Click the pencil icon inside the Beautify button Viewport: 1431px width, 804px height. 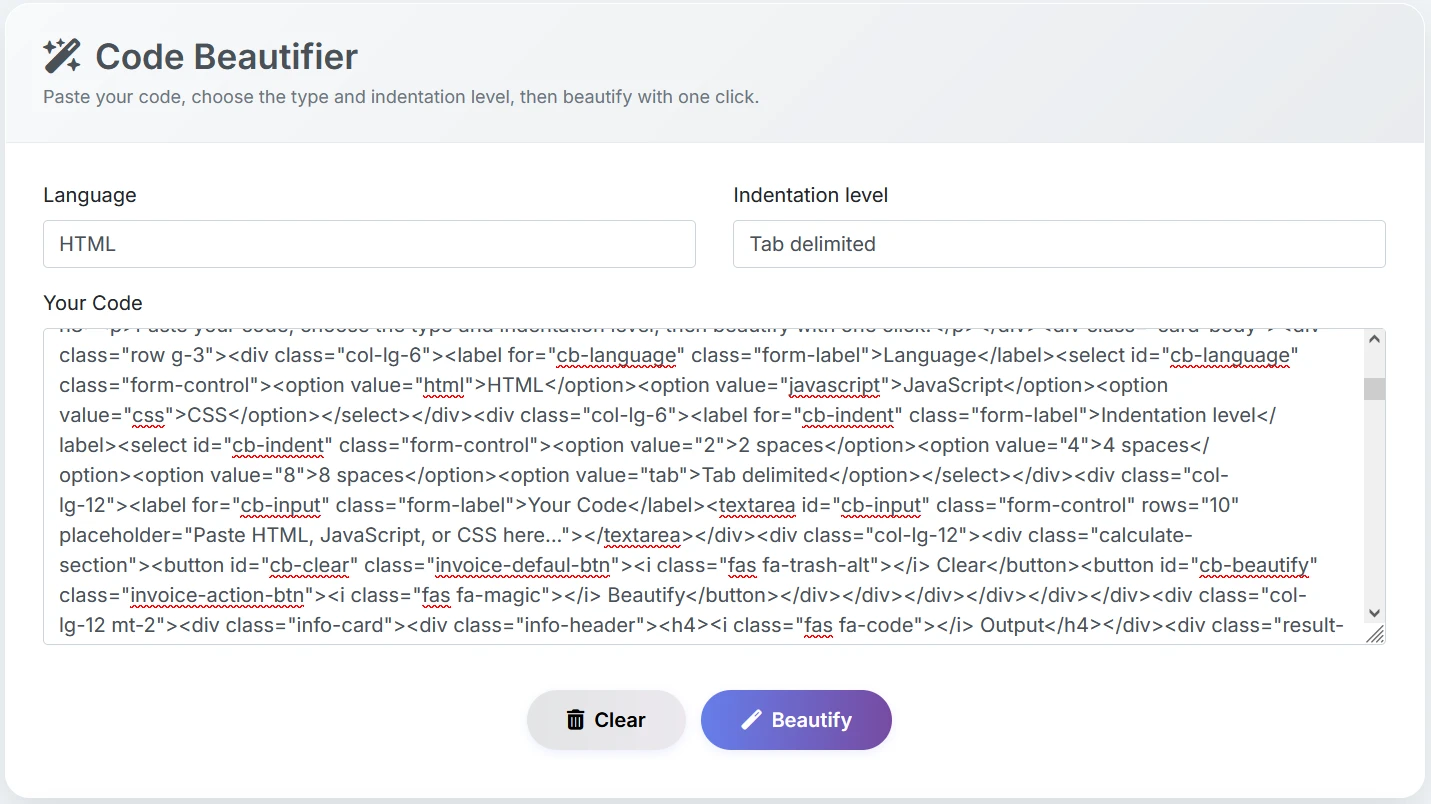point(751,719)
